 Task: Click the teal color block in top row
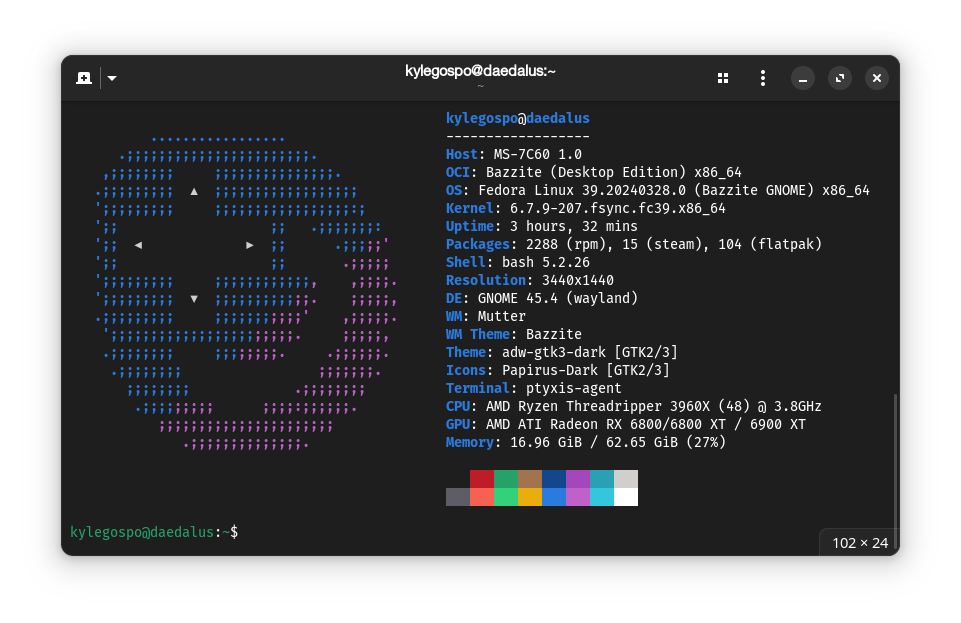[x=601, y=479]
